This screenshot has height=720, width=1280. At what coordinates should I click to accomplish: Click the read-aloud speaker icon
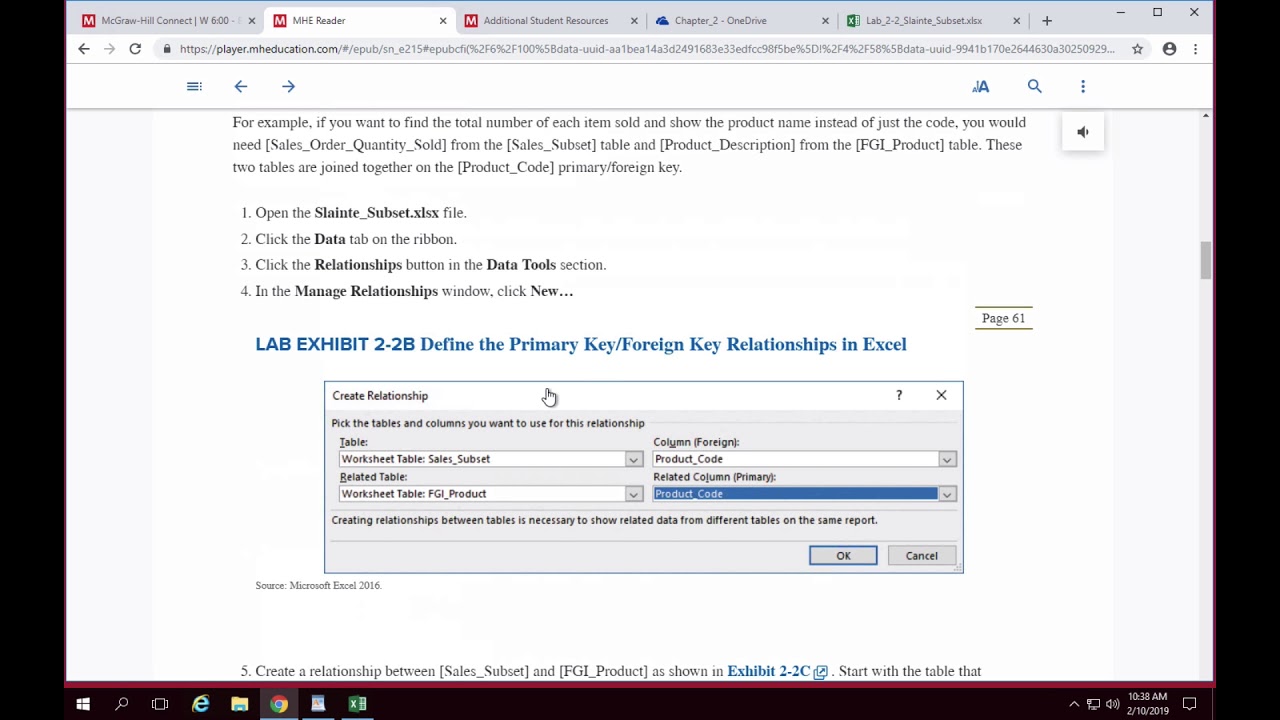[x=1083, y=132]
